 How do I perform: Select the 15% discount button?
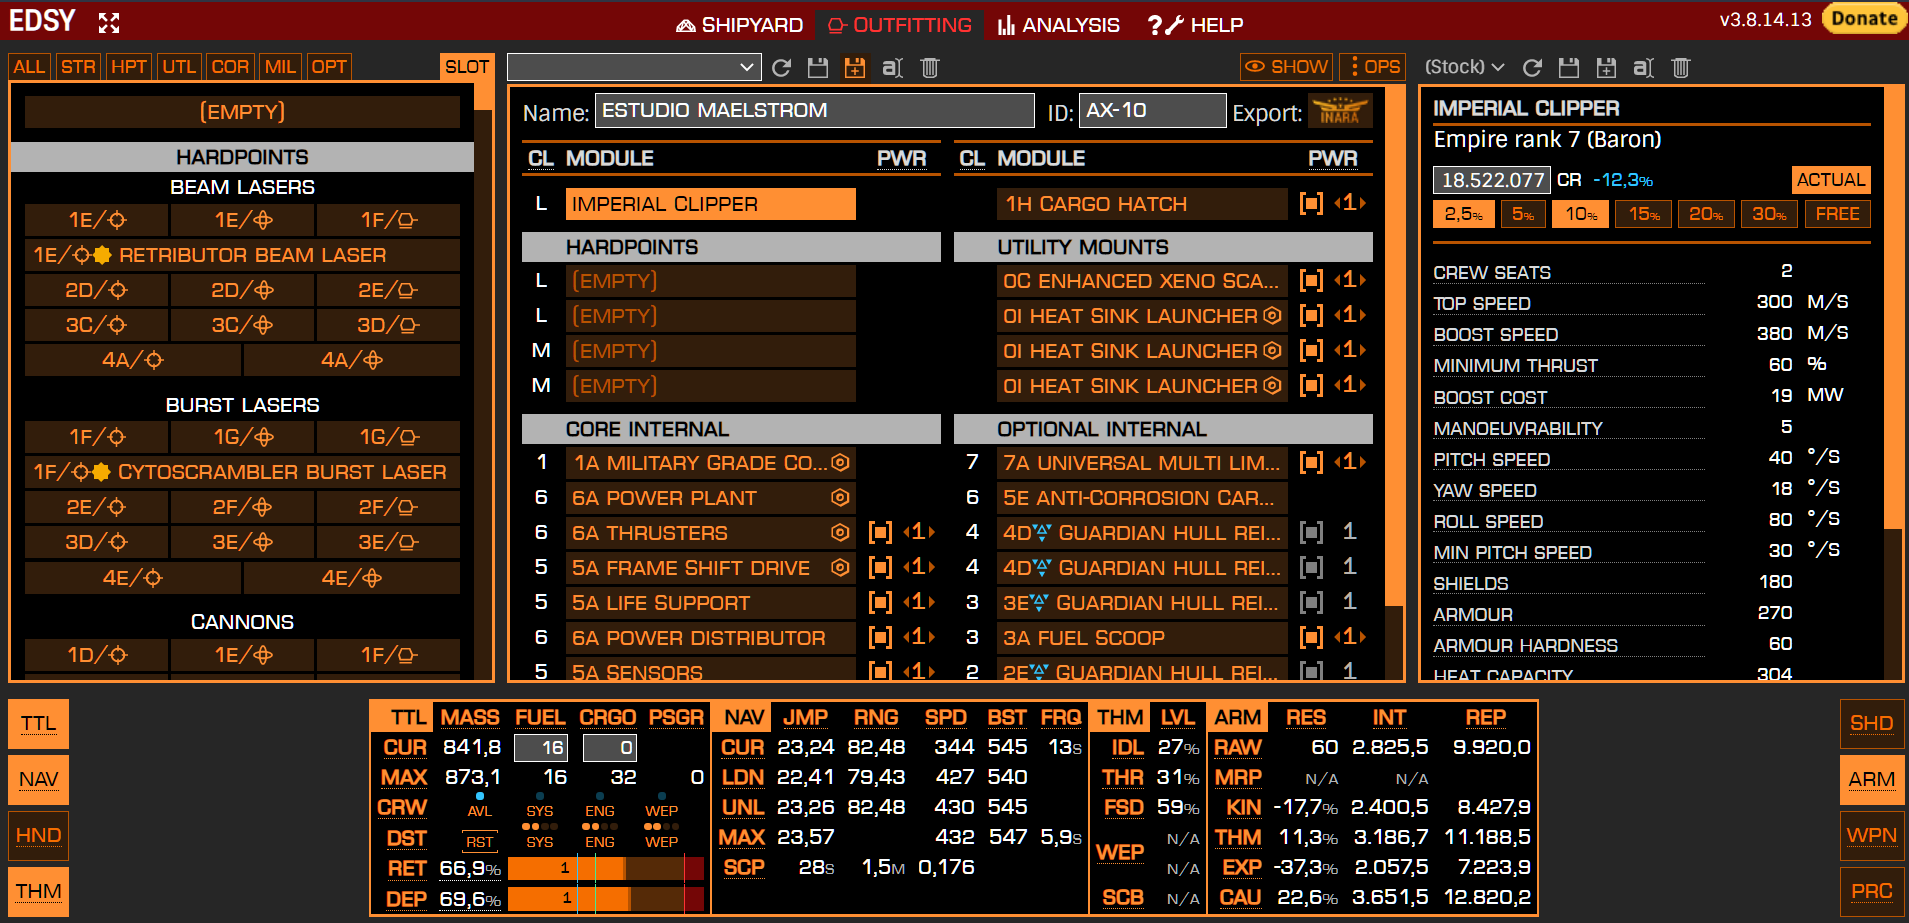pos(1644,214)
